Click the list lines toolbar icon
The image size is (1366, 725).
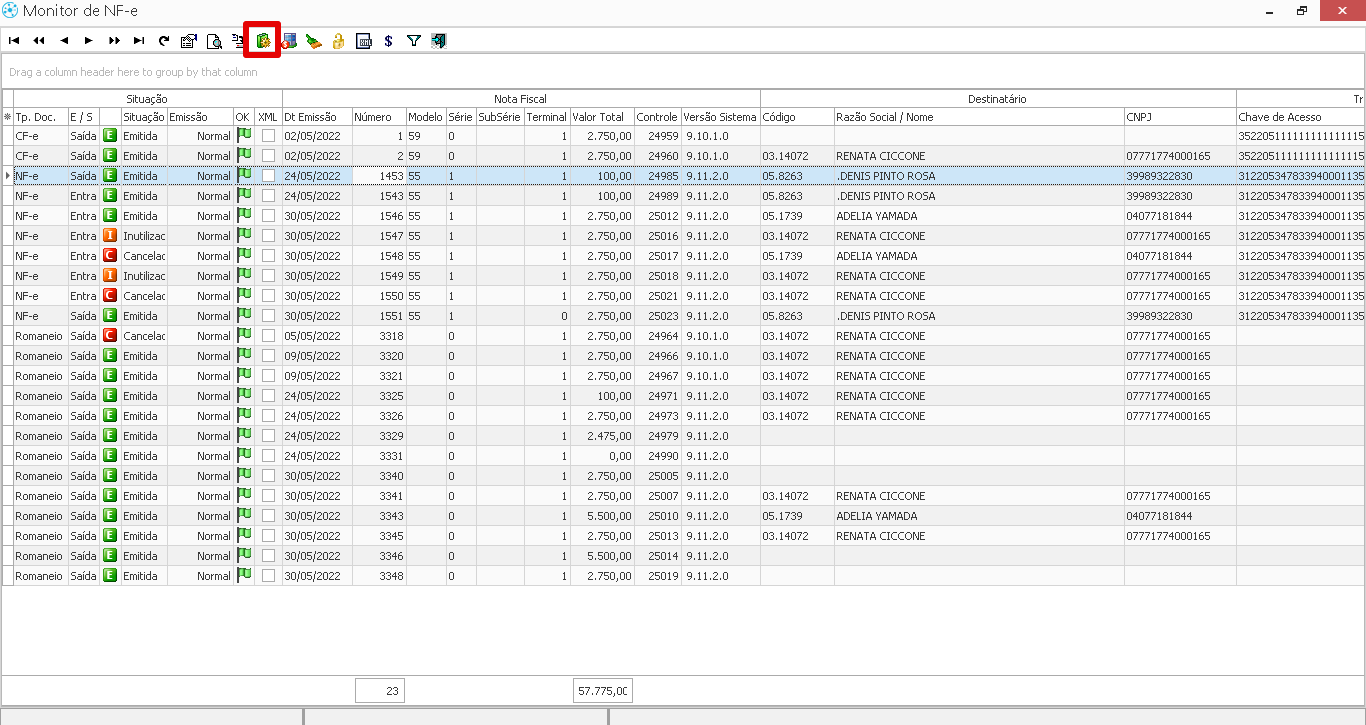(238, 41)
